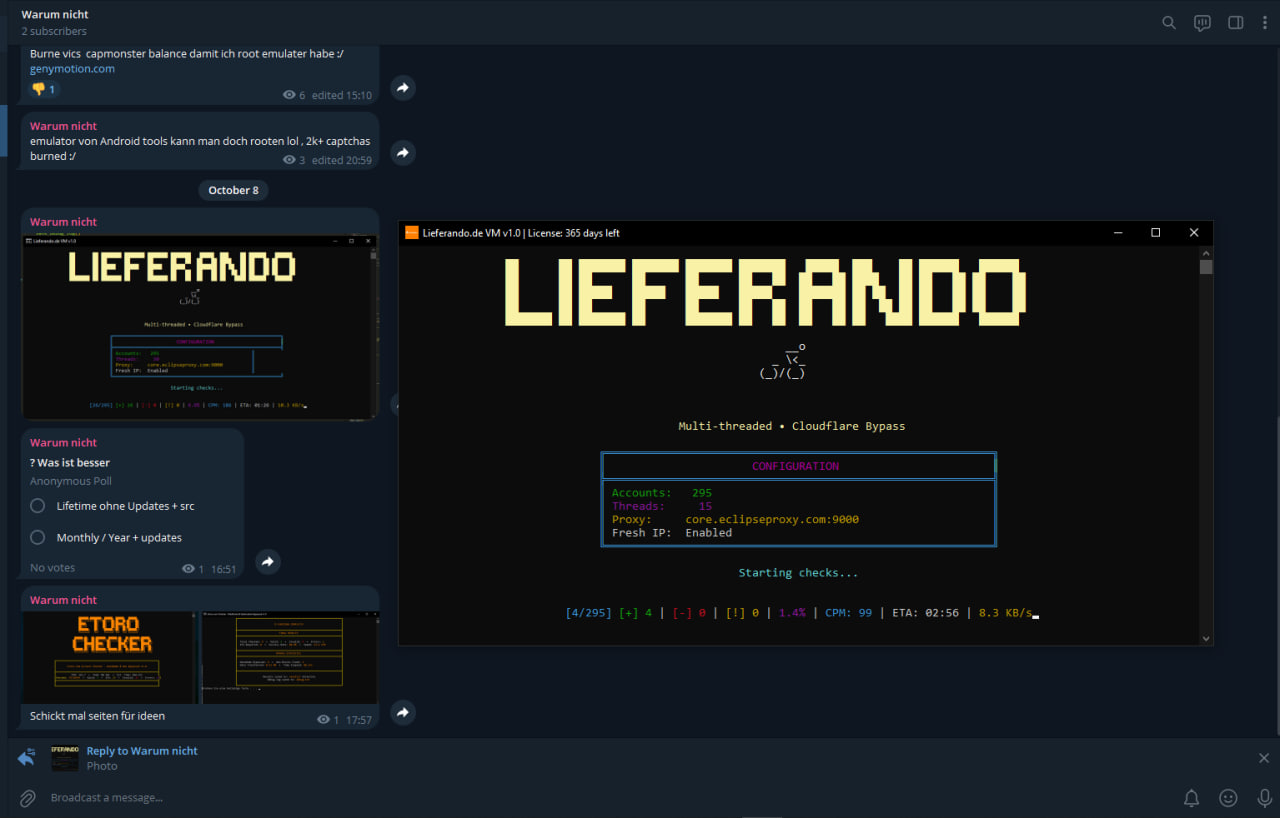Forward the 'Was ist besser' poll
The image size is (1280, 818).
coord(268,562)
